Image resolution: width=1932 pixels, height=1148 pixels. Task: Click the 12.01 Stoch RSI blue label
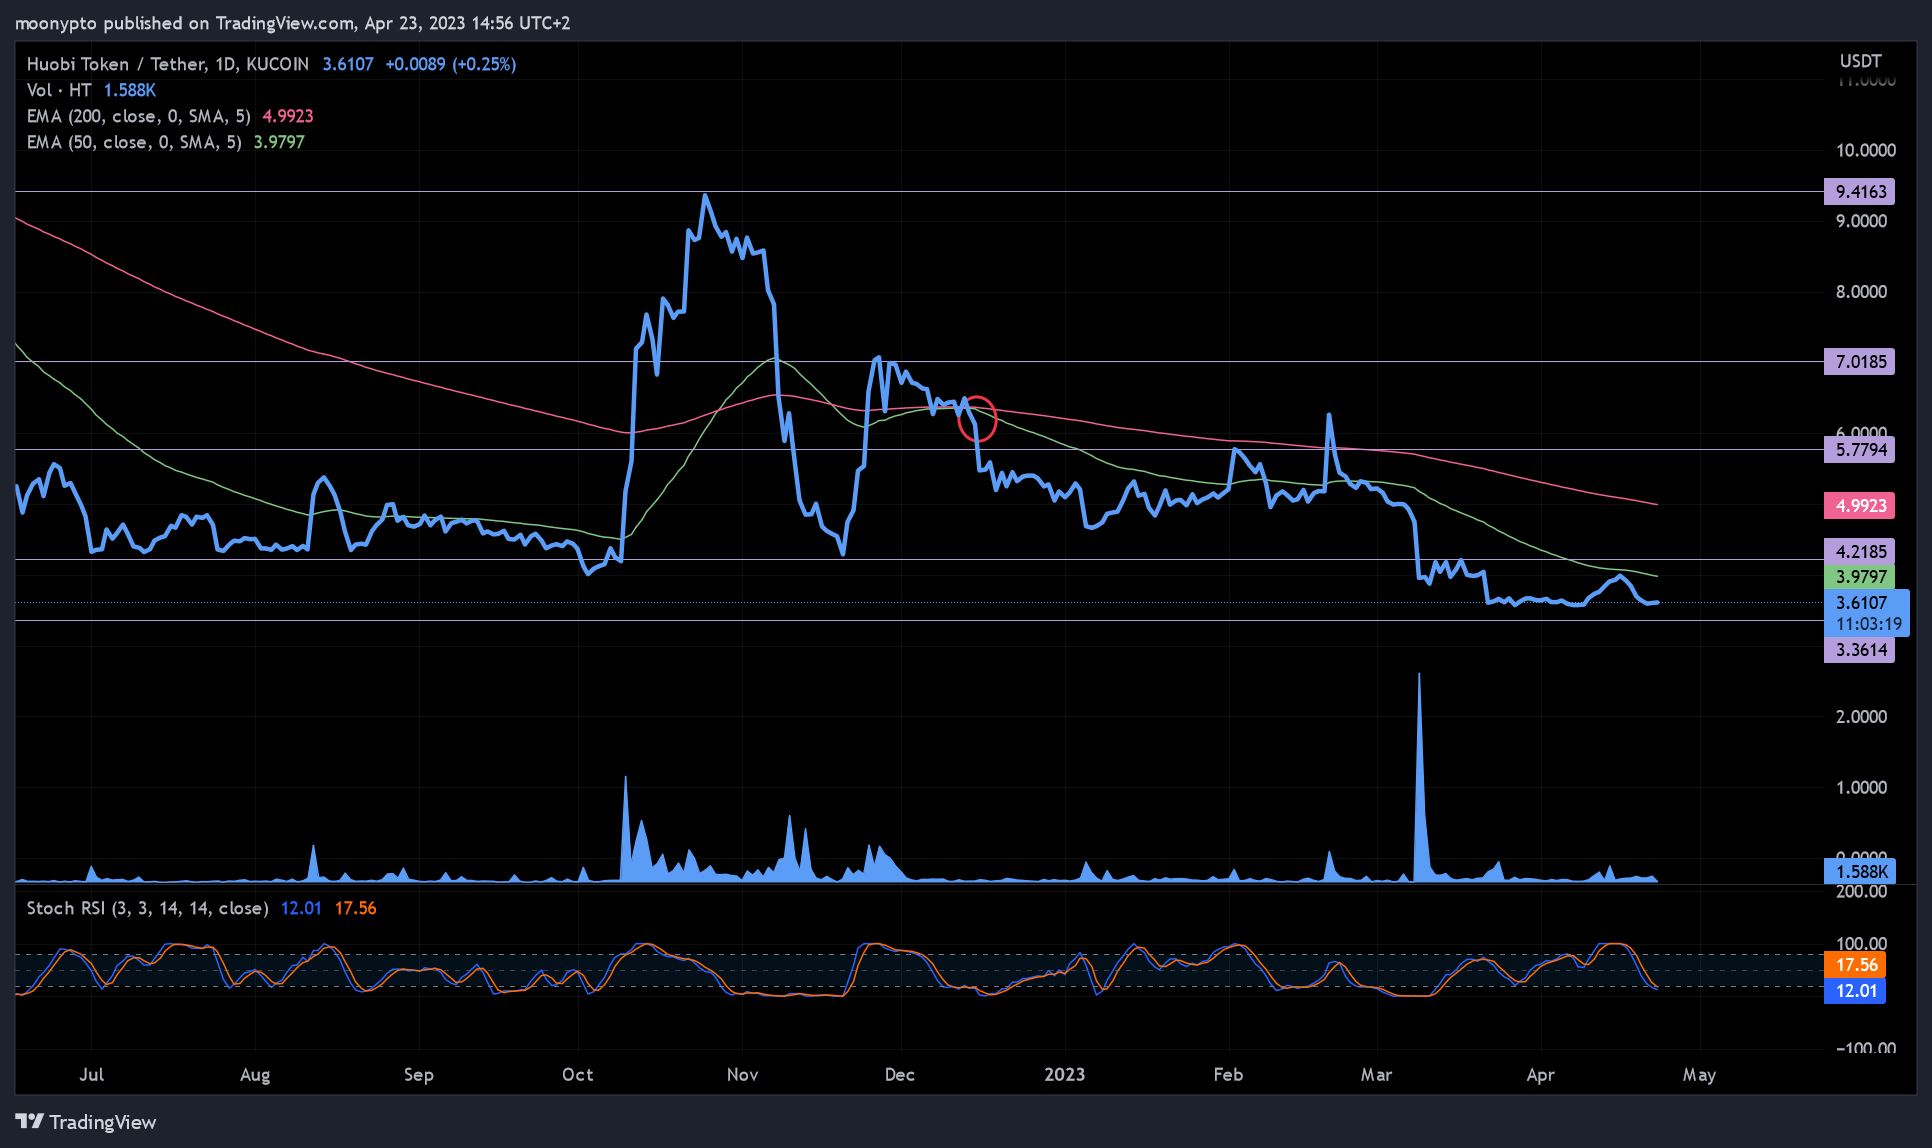[1855, 991]
